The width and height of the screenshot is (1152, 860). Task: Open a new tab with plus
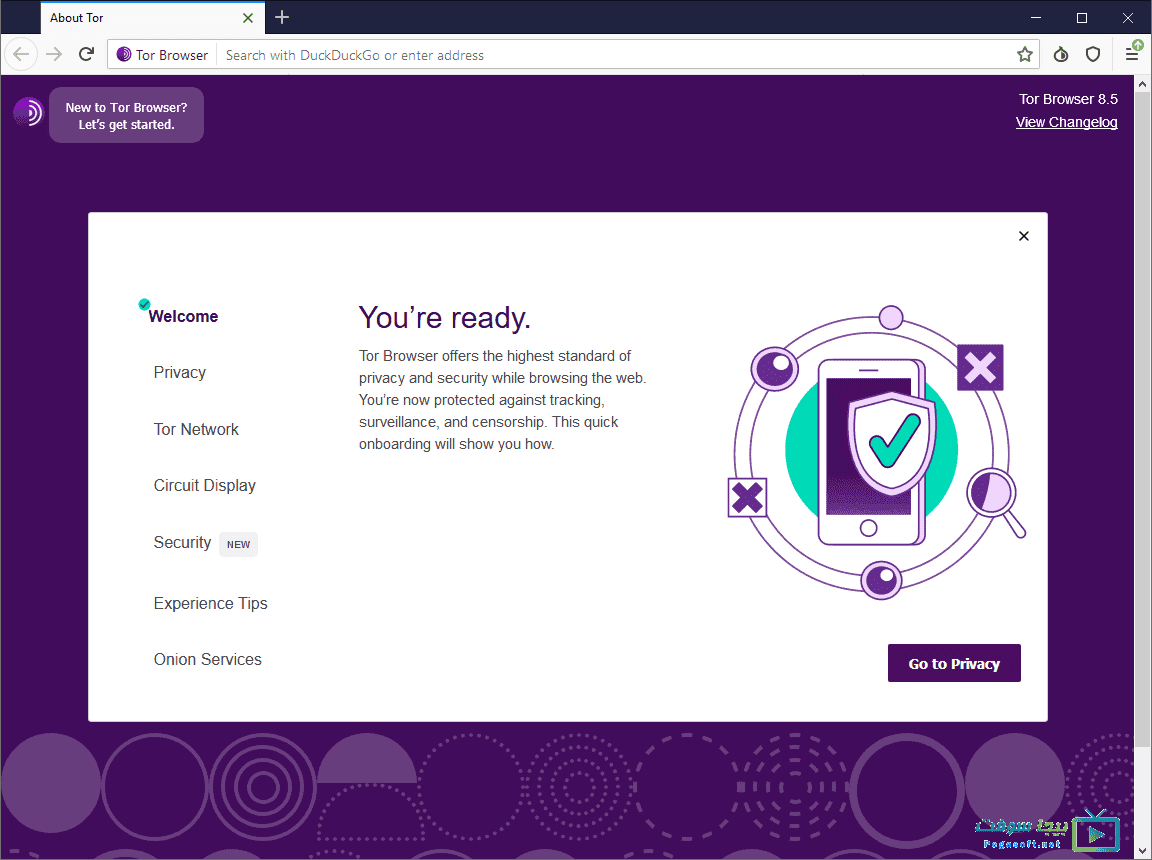click(x=281, y=17)
